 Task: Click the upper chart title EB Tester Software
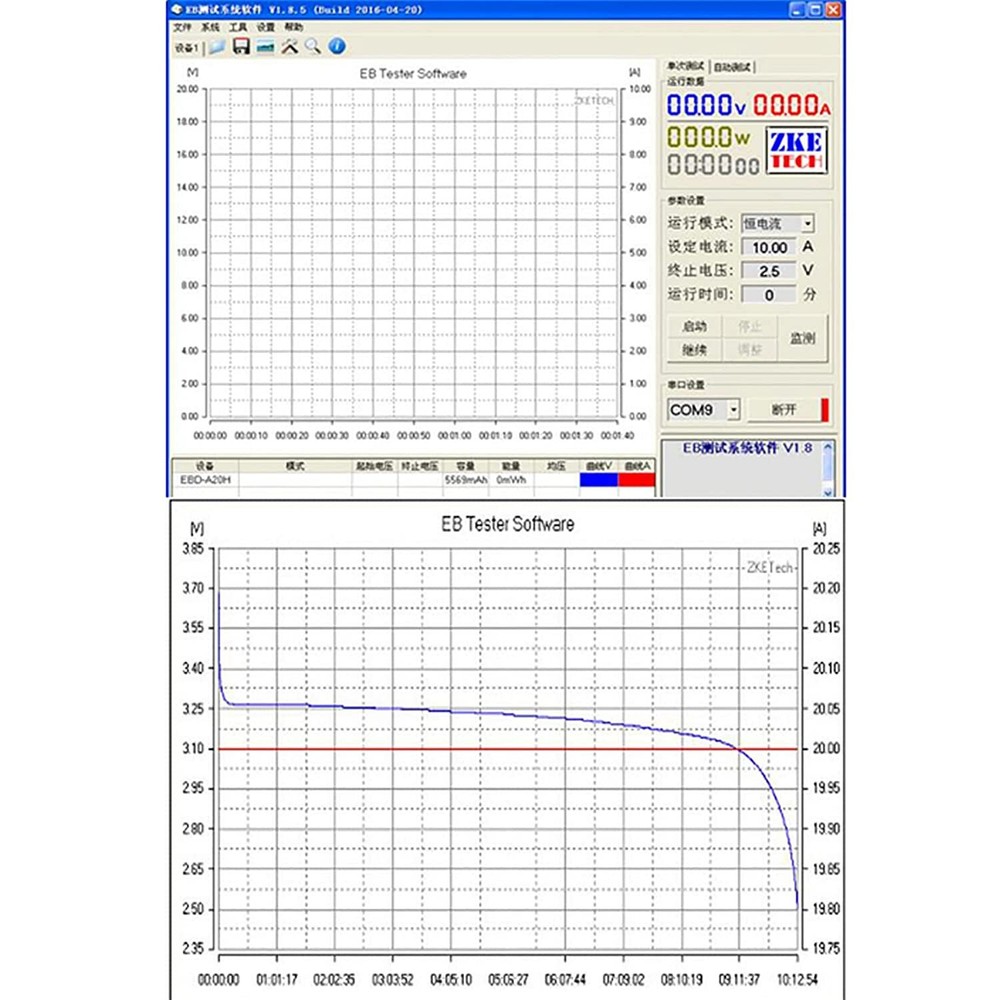coord(413,73)
